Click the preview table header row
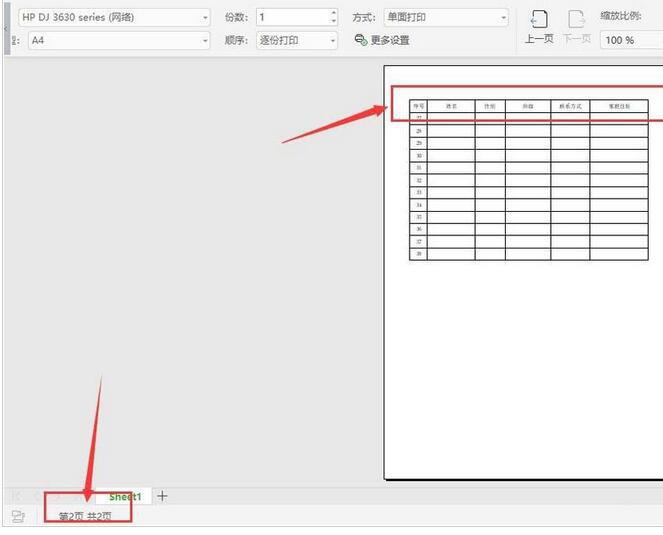 [520, 104]
